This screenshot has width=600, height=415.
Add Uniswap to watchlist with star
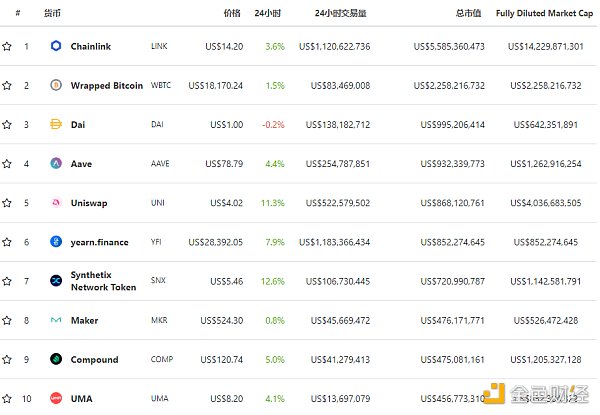tap(7, 203)
